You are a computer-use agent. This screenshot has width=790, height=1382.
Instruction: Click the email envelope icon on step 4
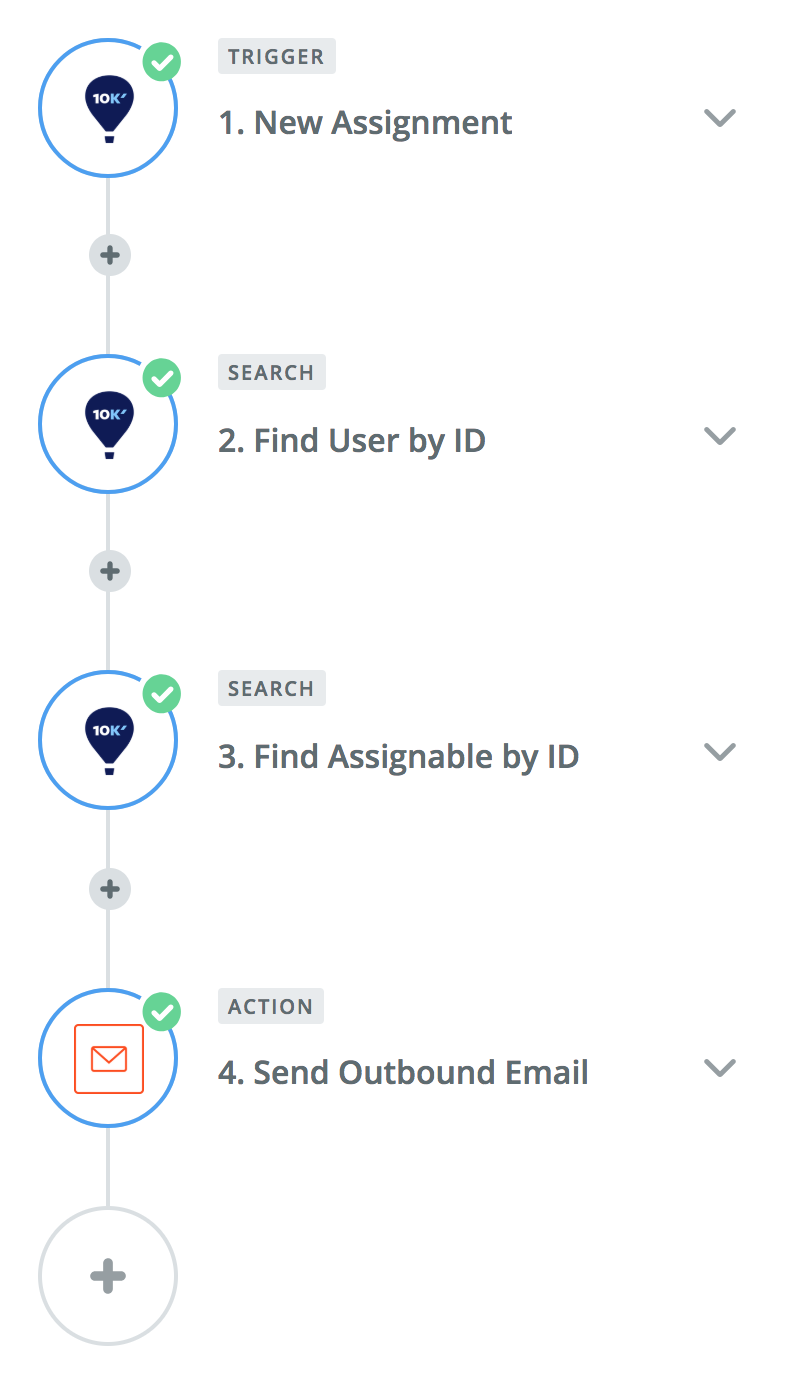pos(108,1058)
